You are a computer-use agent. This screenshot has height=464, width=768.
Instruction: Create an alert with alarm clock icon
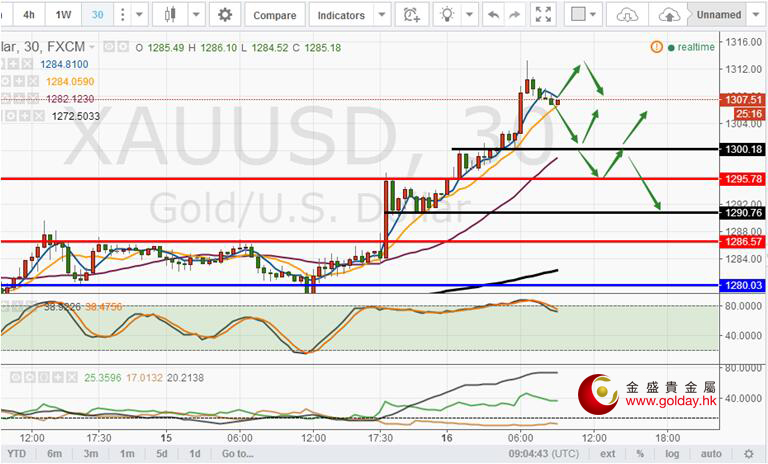pos(411,15)
